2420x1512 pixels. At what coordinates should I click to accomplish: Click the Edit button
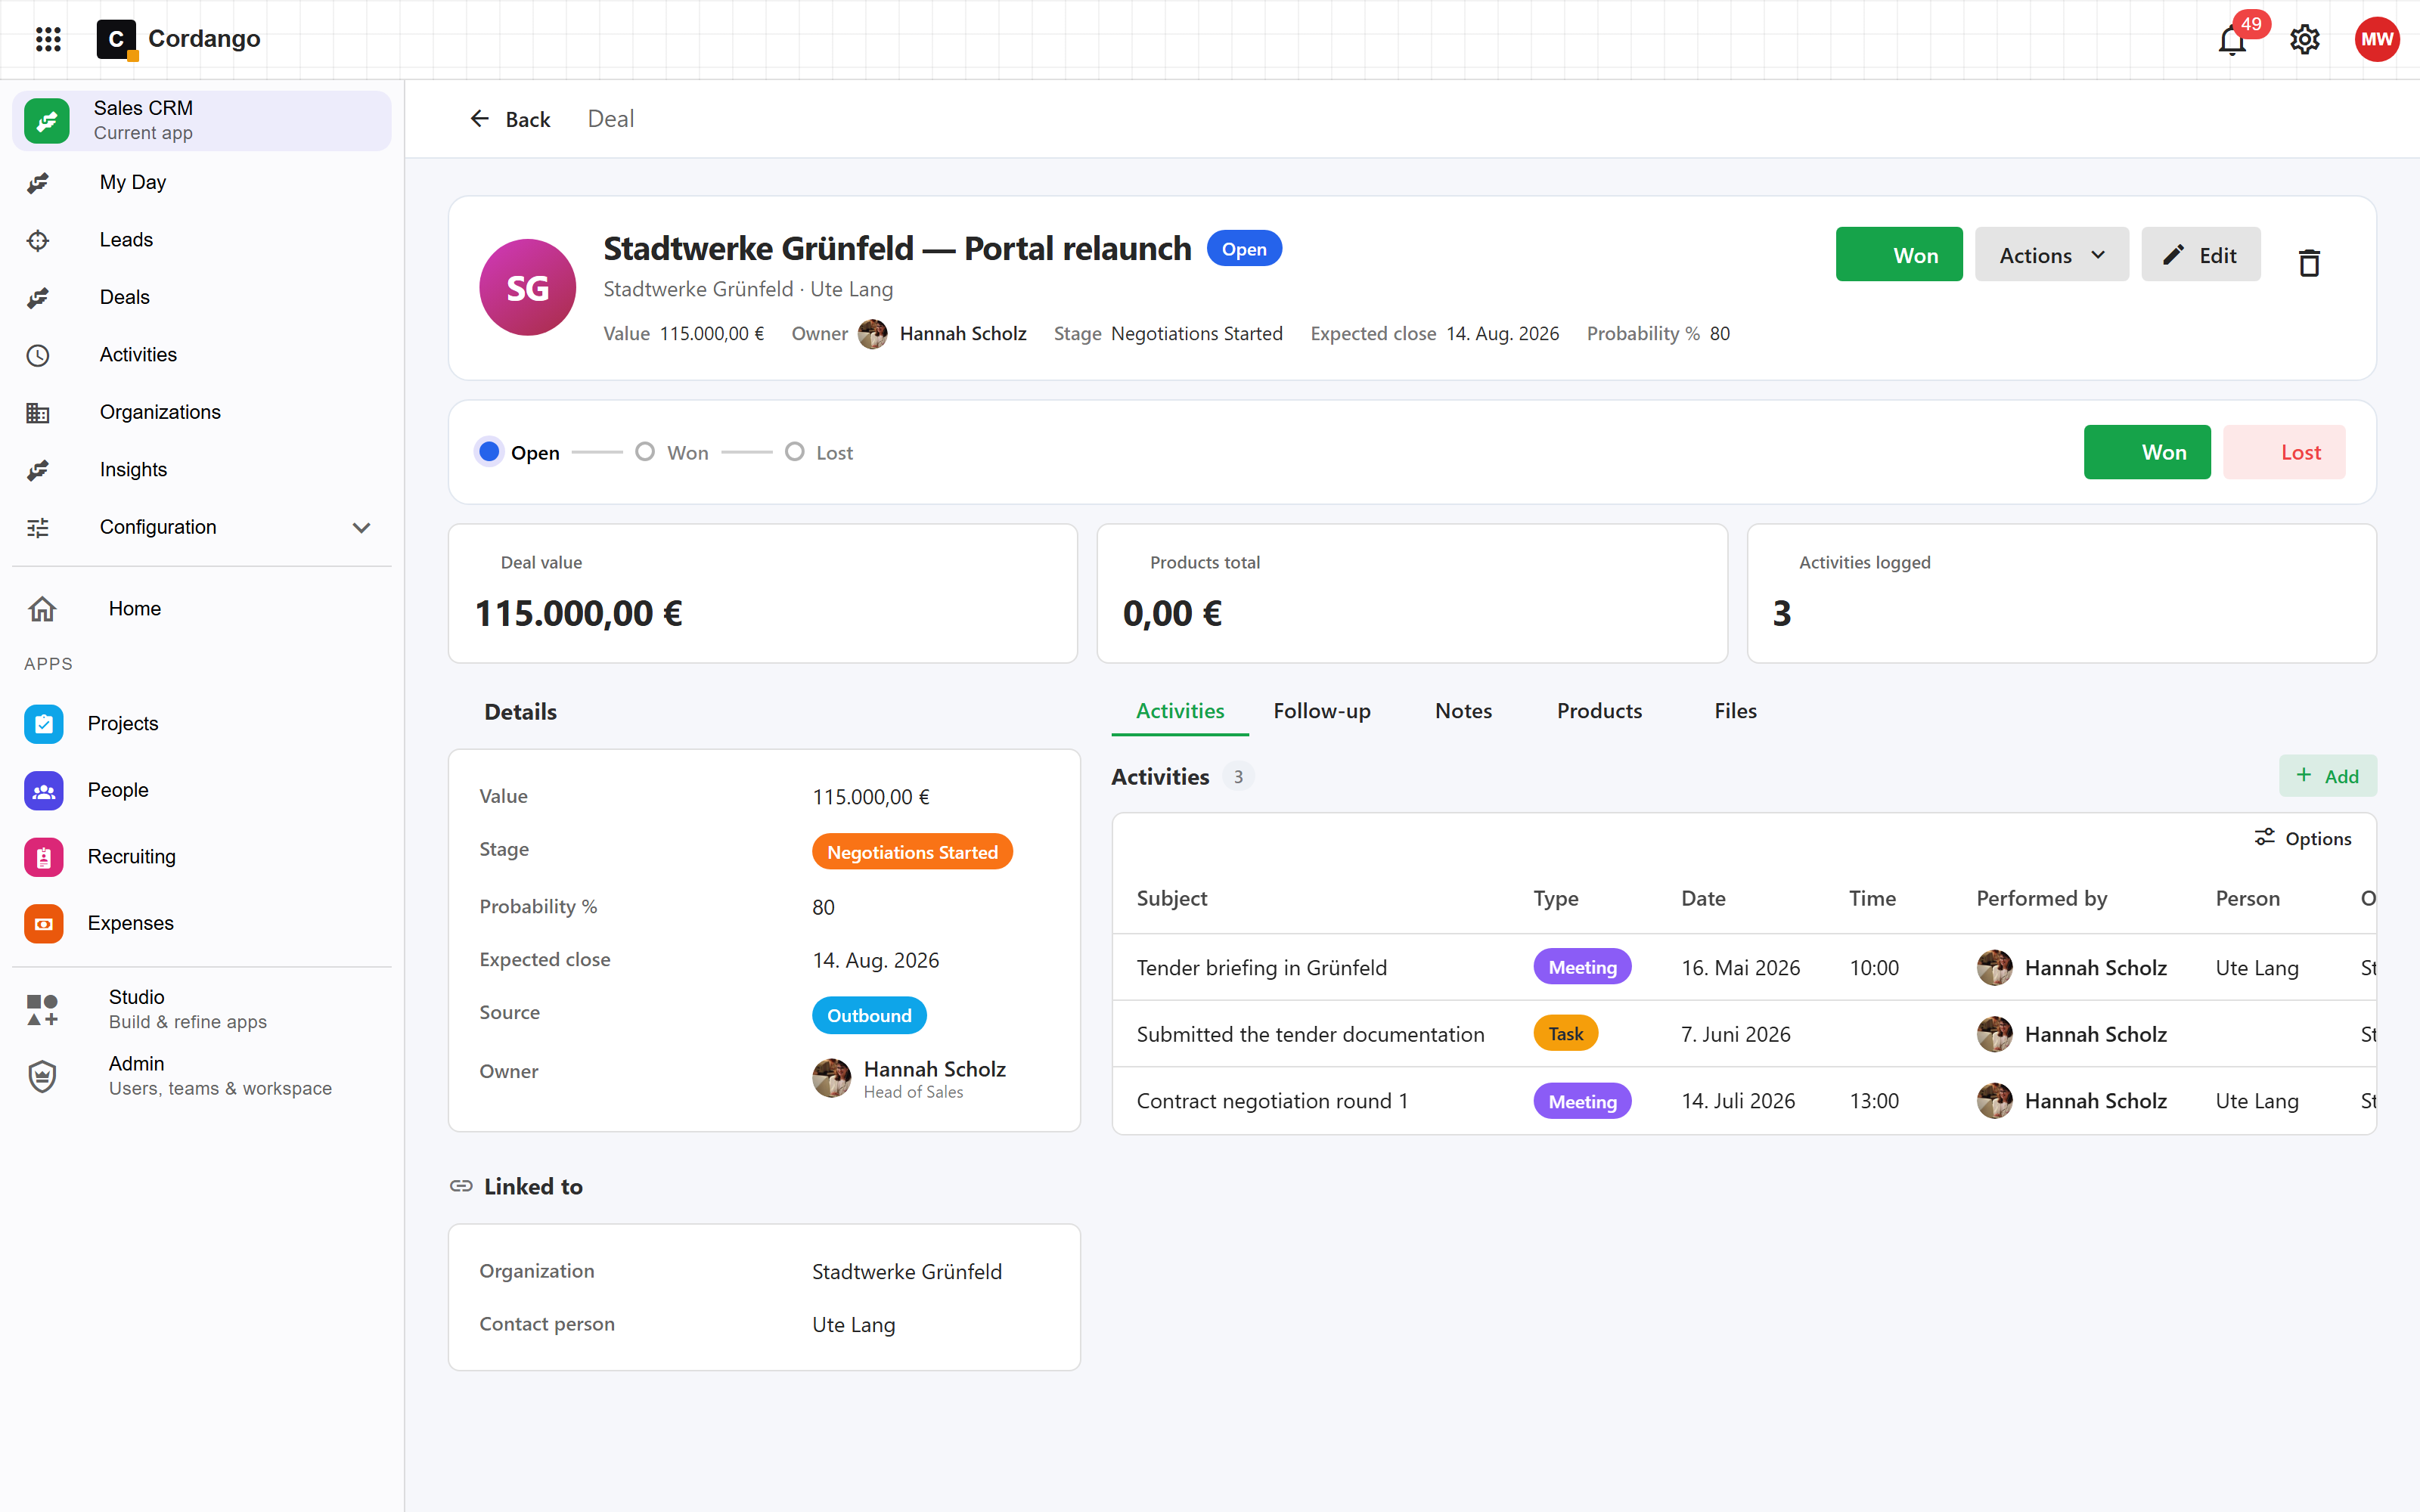pos(2200,255)
